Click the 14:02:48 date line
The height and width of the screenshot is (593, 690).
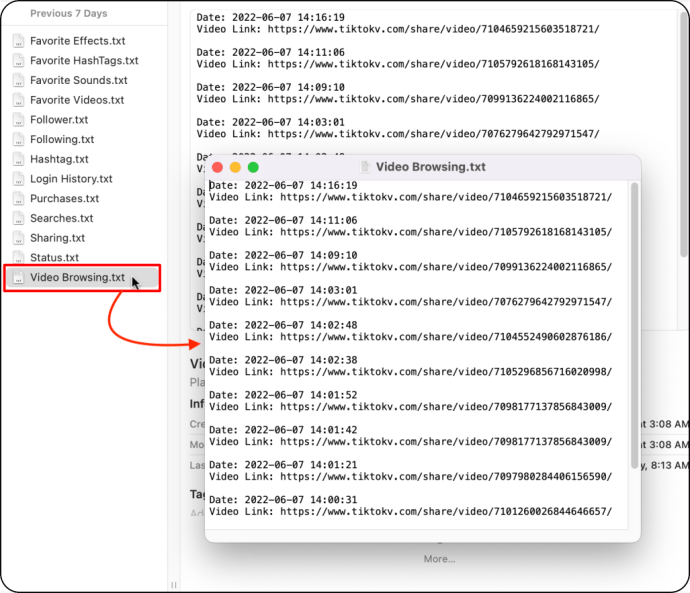tap(283, 325)
